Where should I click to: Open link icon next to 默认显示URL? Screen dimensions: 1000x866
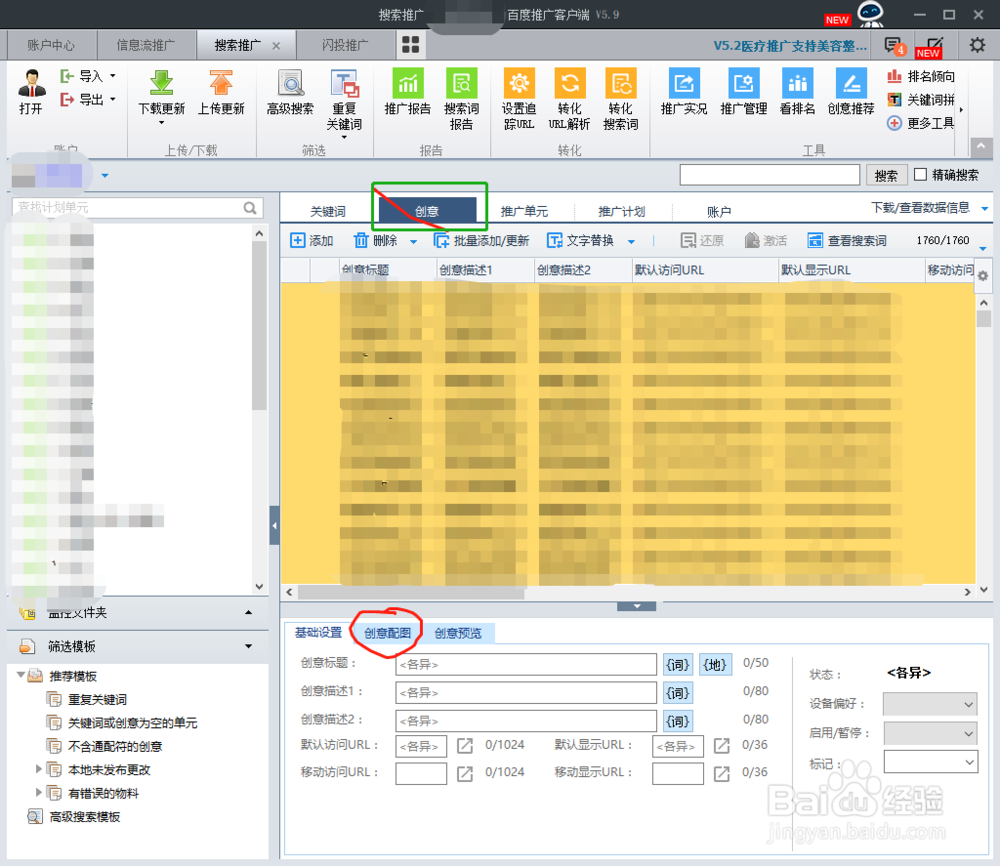point(721,745)
